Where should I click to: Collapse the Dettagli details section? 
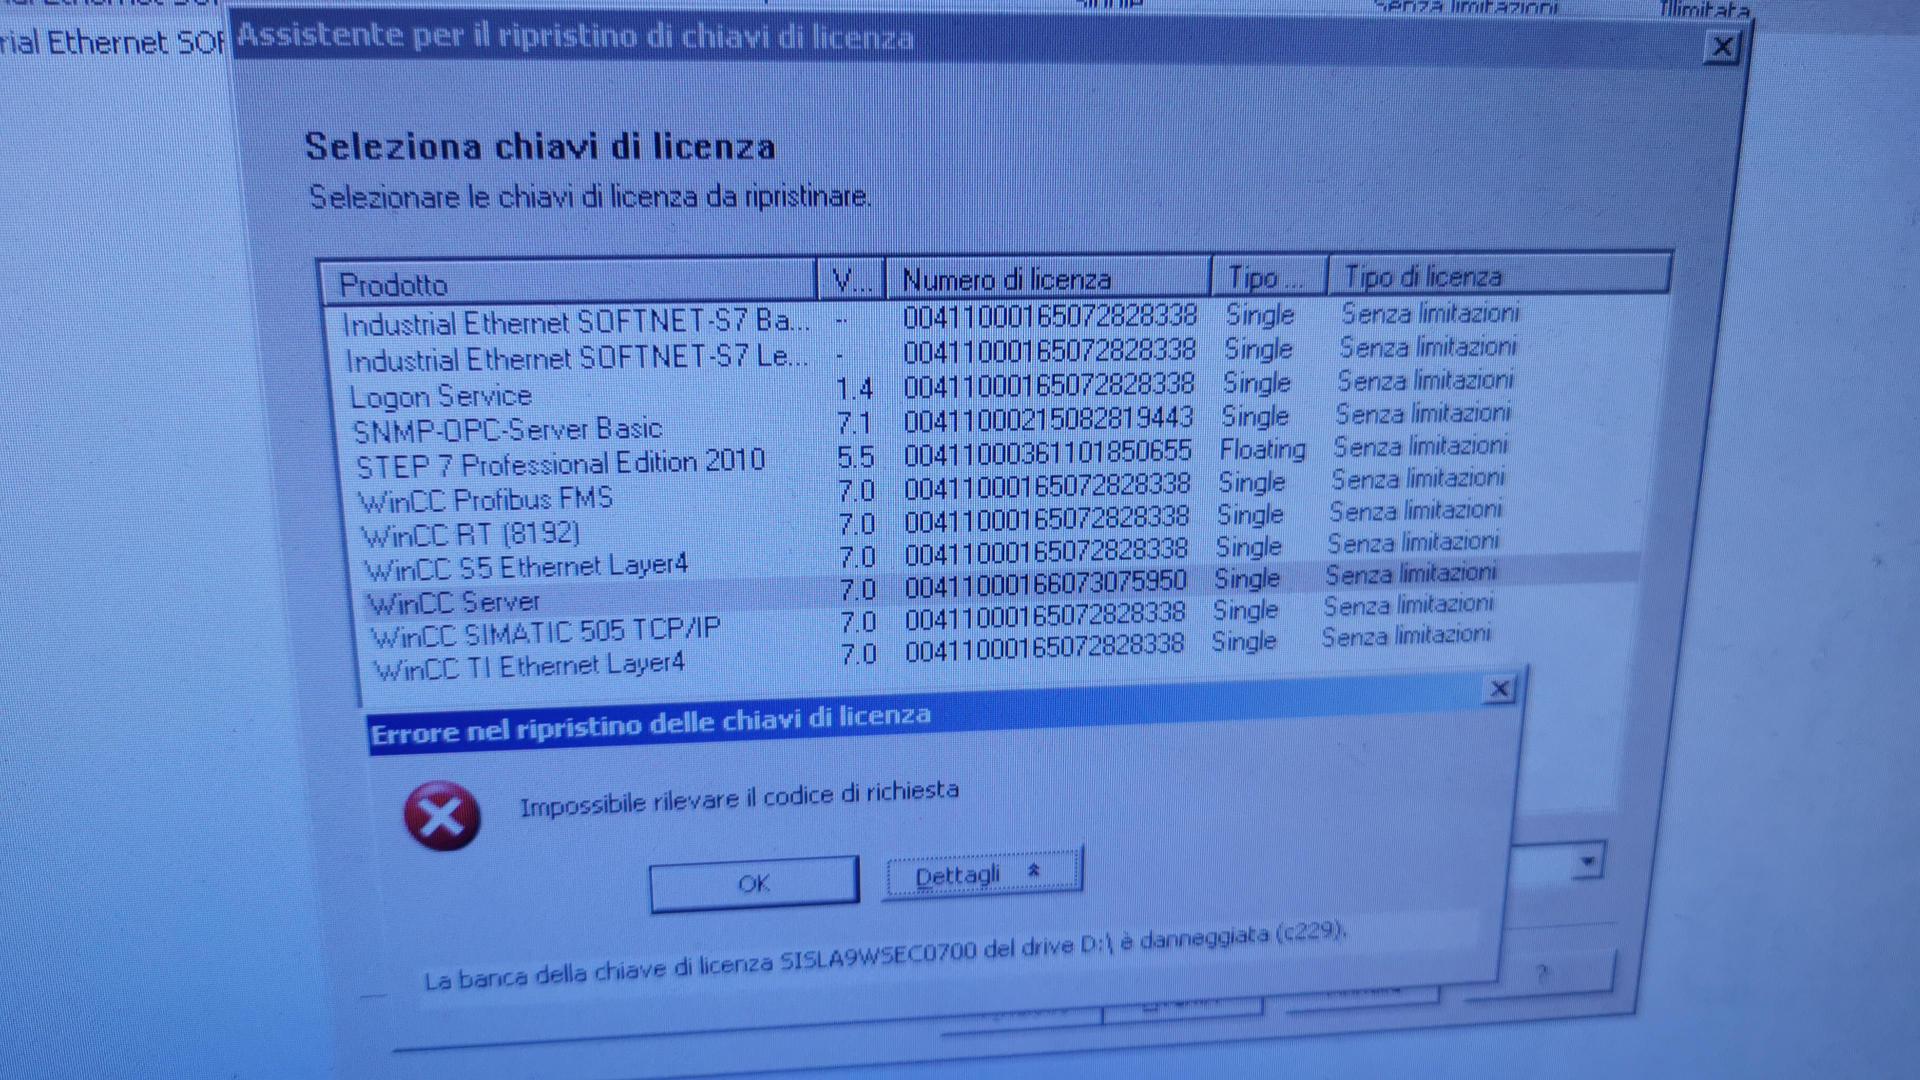click(982, 874)
